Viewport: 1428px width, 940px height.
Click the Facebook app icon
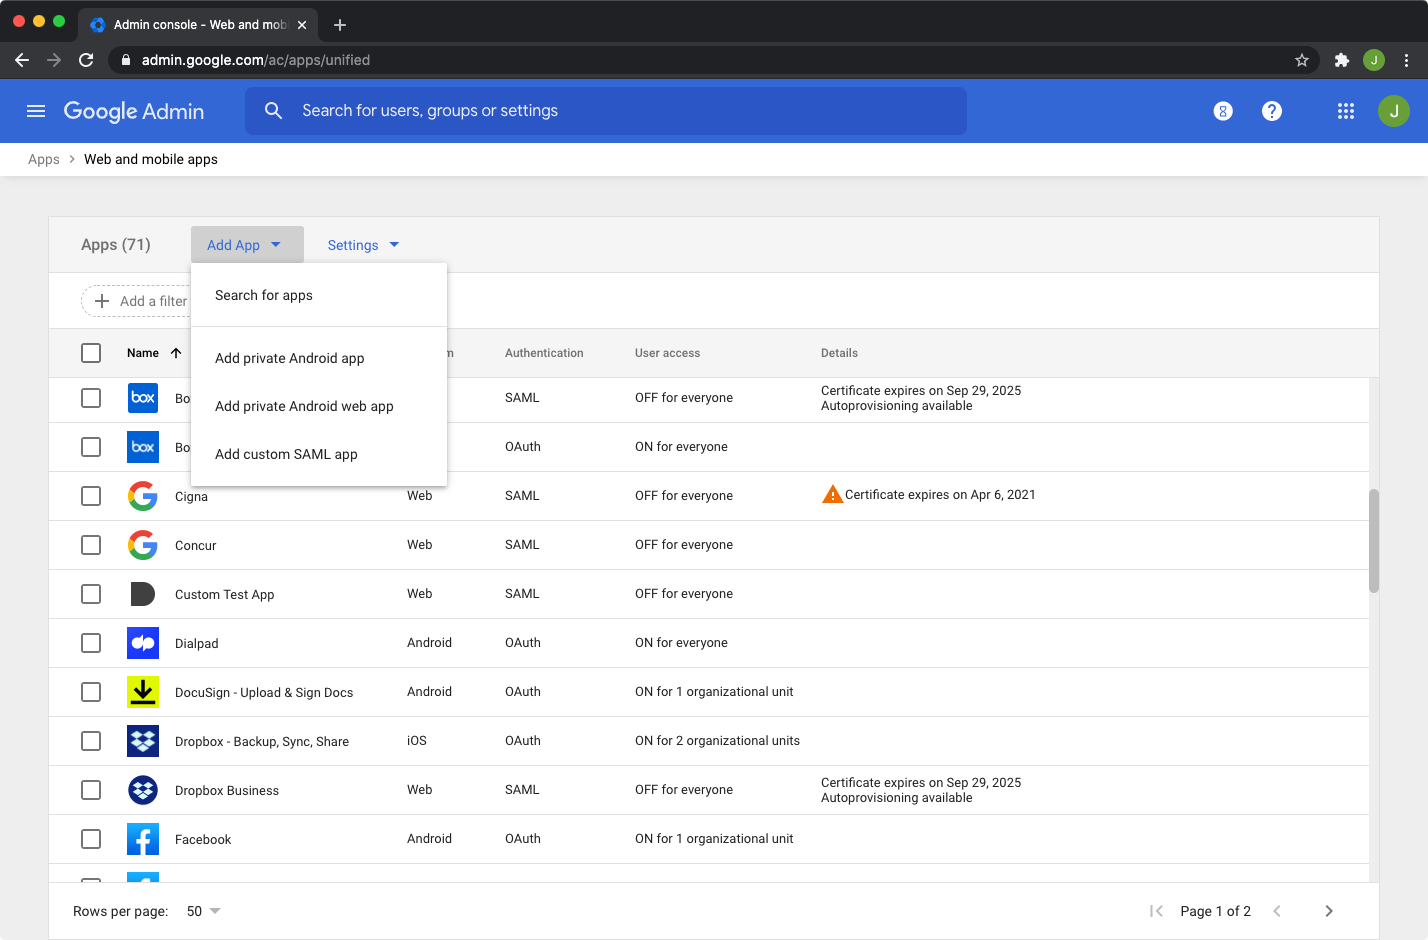tap(143, 839)
